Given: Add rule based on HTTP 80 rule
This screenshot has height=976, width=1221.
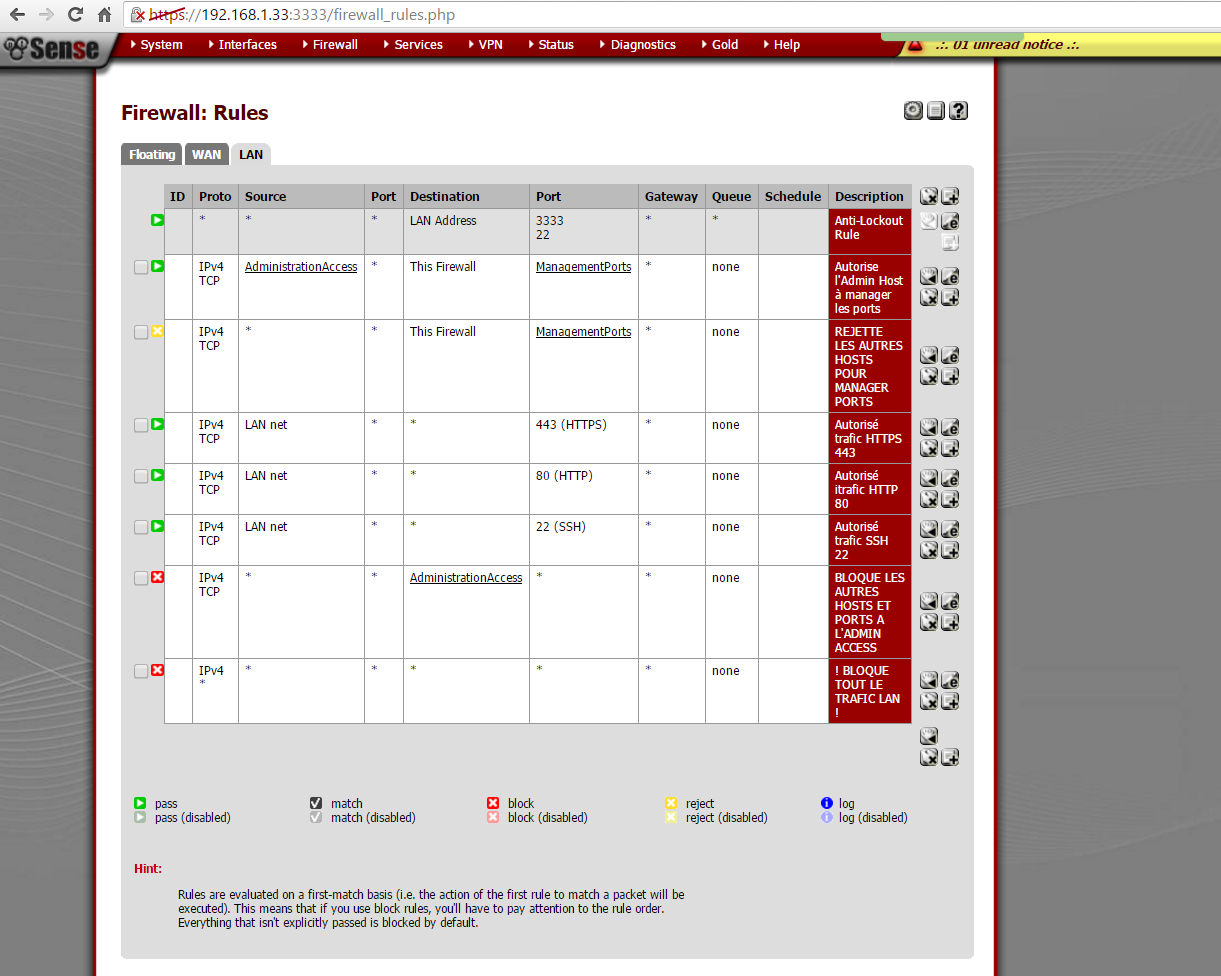Looking at the screenshot, I should tap(950, 499).
